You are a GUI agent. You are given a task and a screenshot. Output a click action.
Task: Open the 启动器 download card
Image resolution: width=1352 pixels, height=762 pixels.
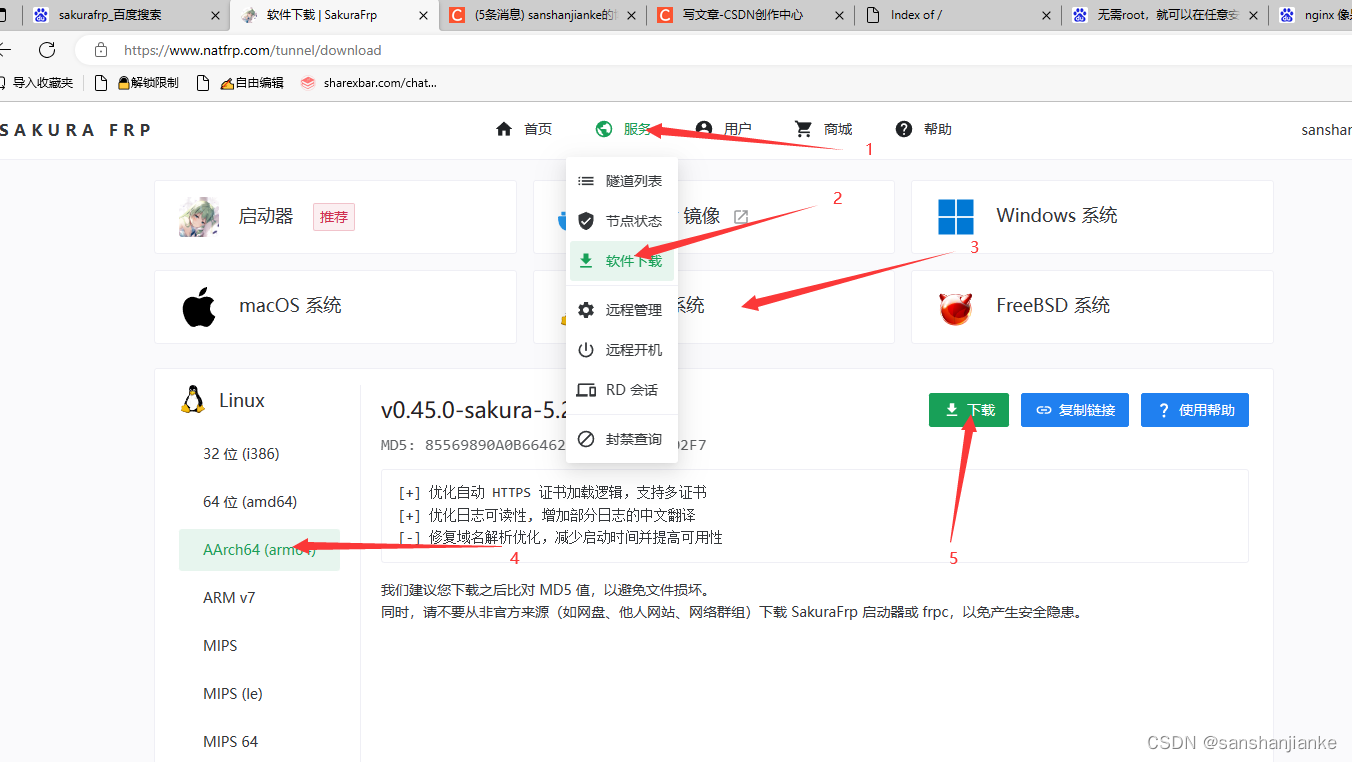(335, 217)
